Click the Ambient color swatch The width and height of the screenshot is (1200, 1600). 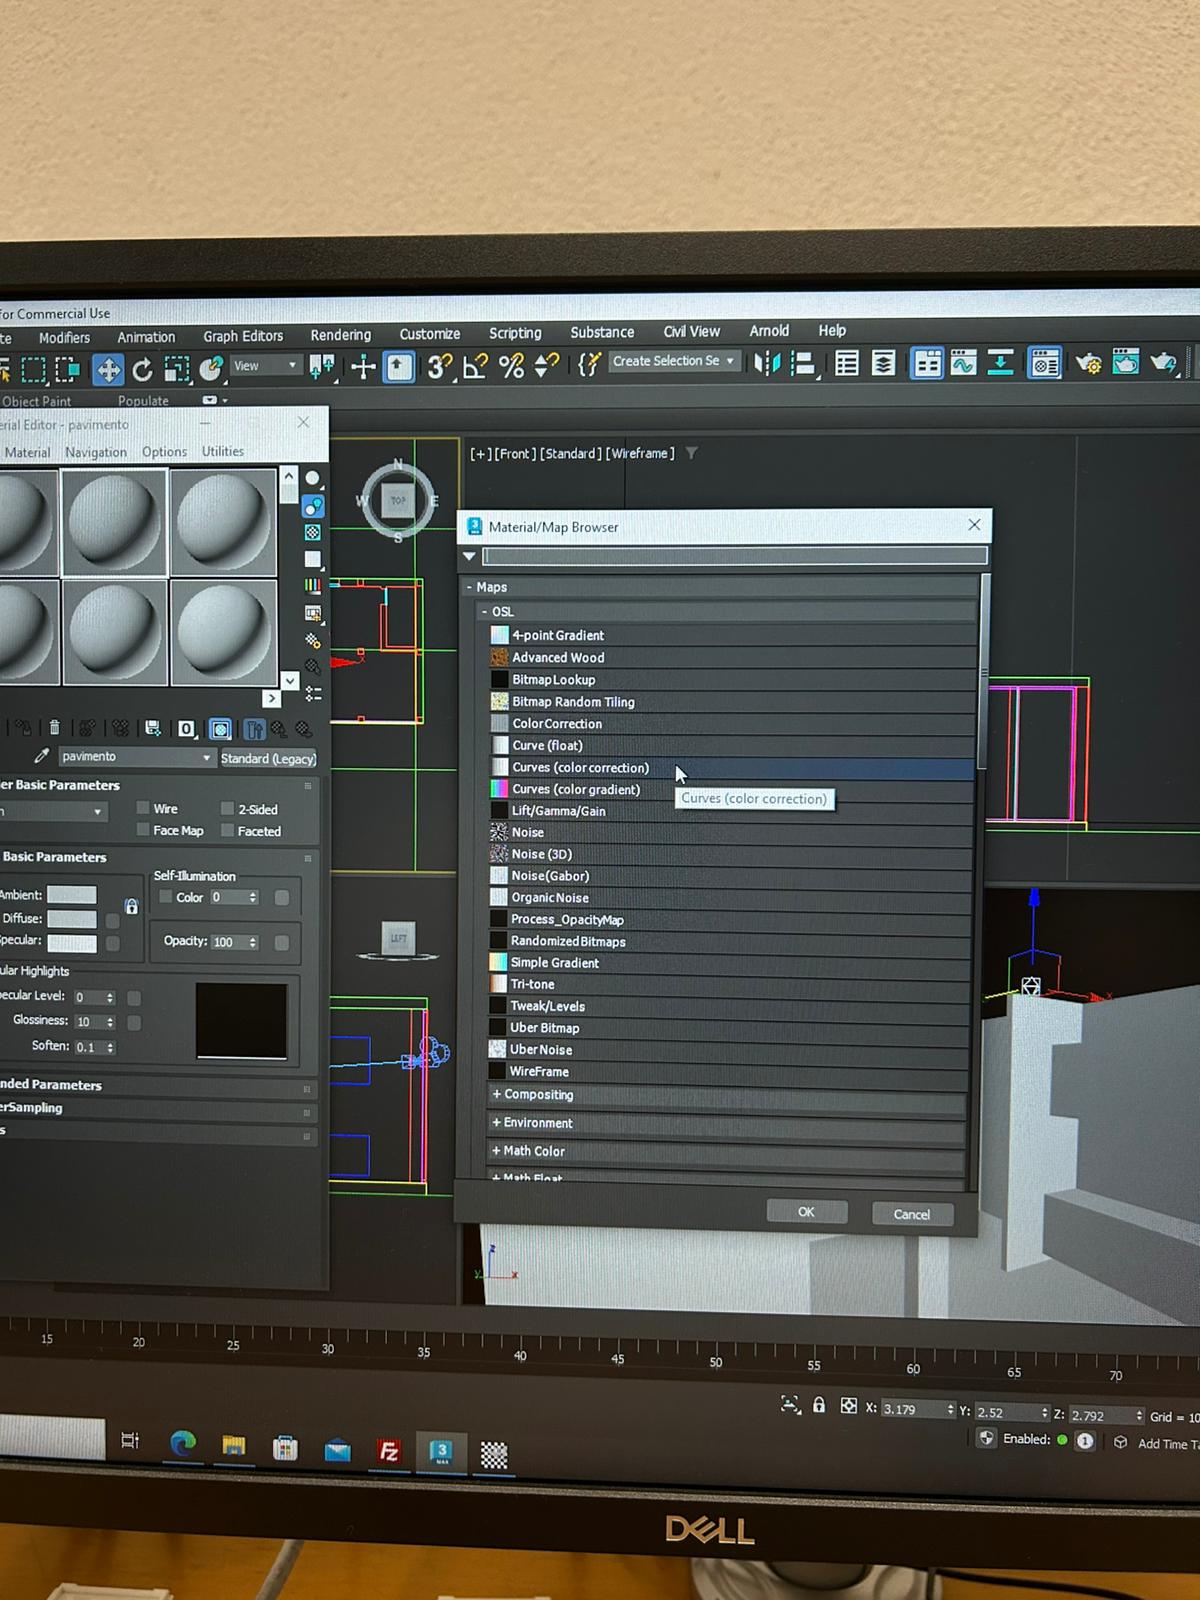(72, 895)
